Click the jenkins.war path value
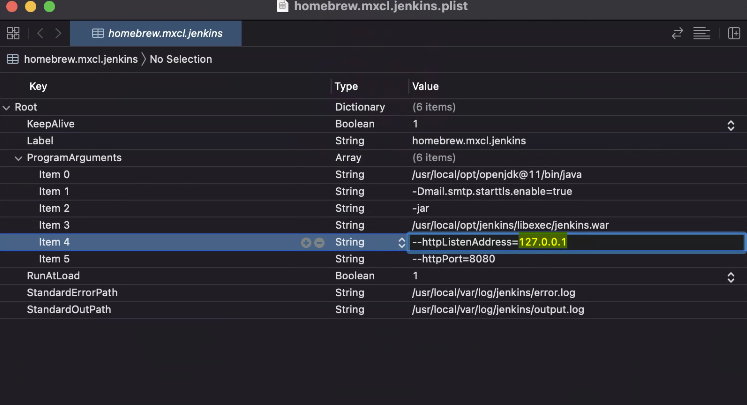This screenshot has height=405, width=747. click(x=510, y=225)
